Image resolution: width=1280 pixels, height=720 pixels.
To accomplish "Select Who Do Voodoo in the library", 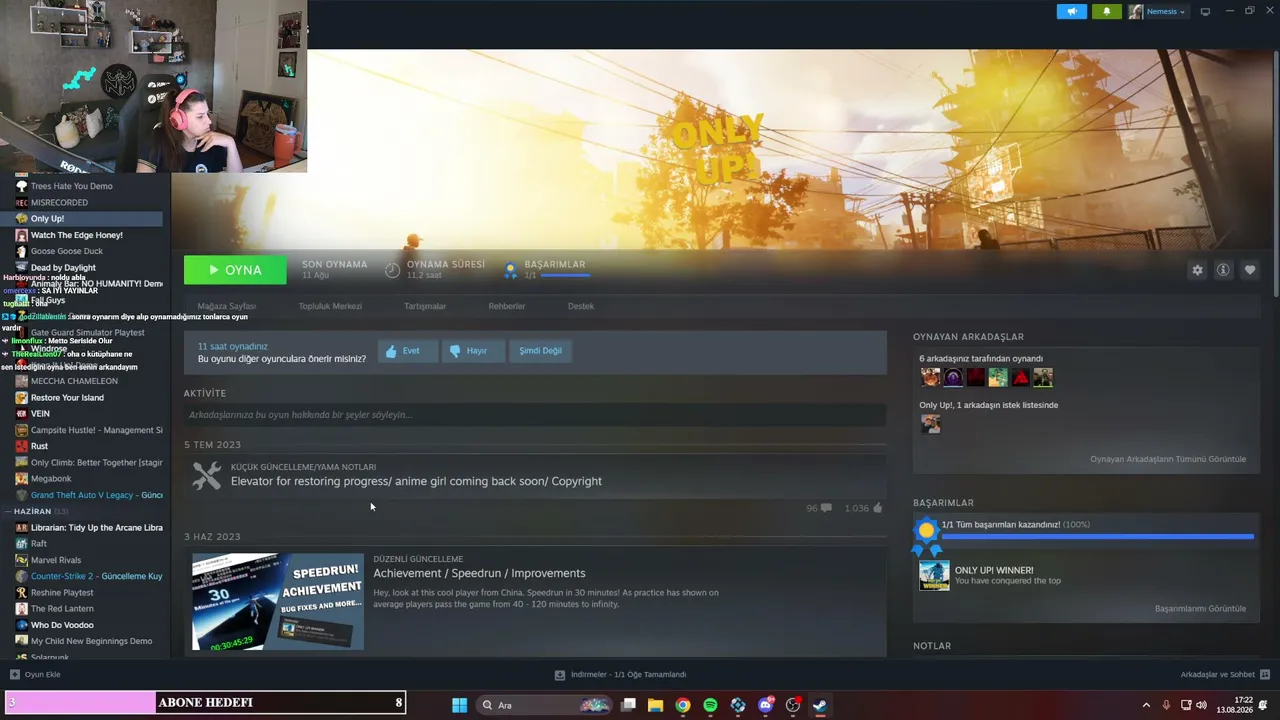I will [62, 625].
